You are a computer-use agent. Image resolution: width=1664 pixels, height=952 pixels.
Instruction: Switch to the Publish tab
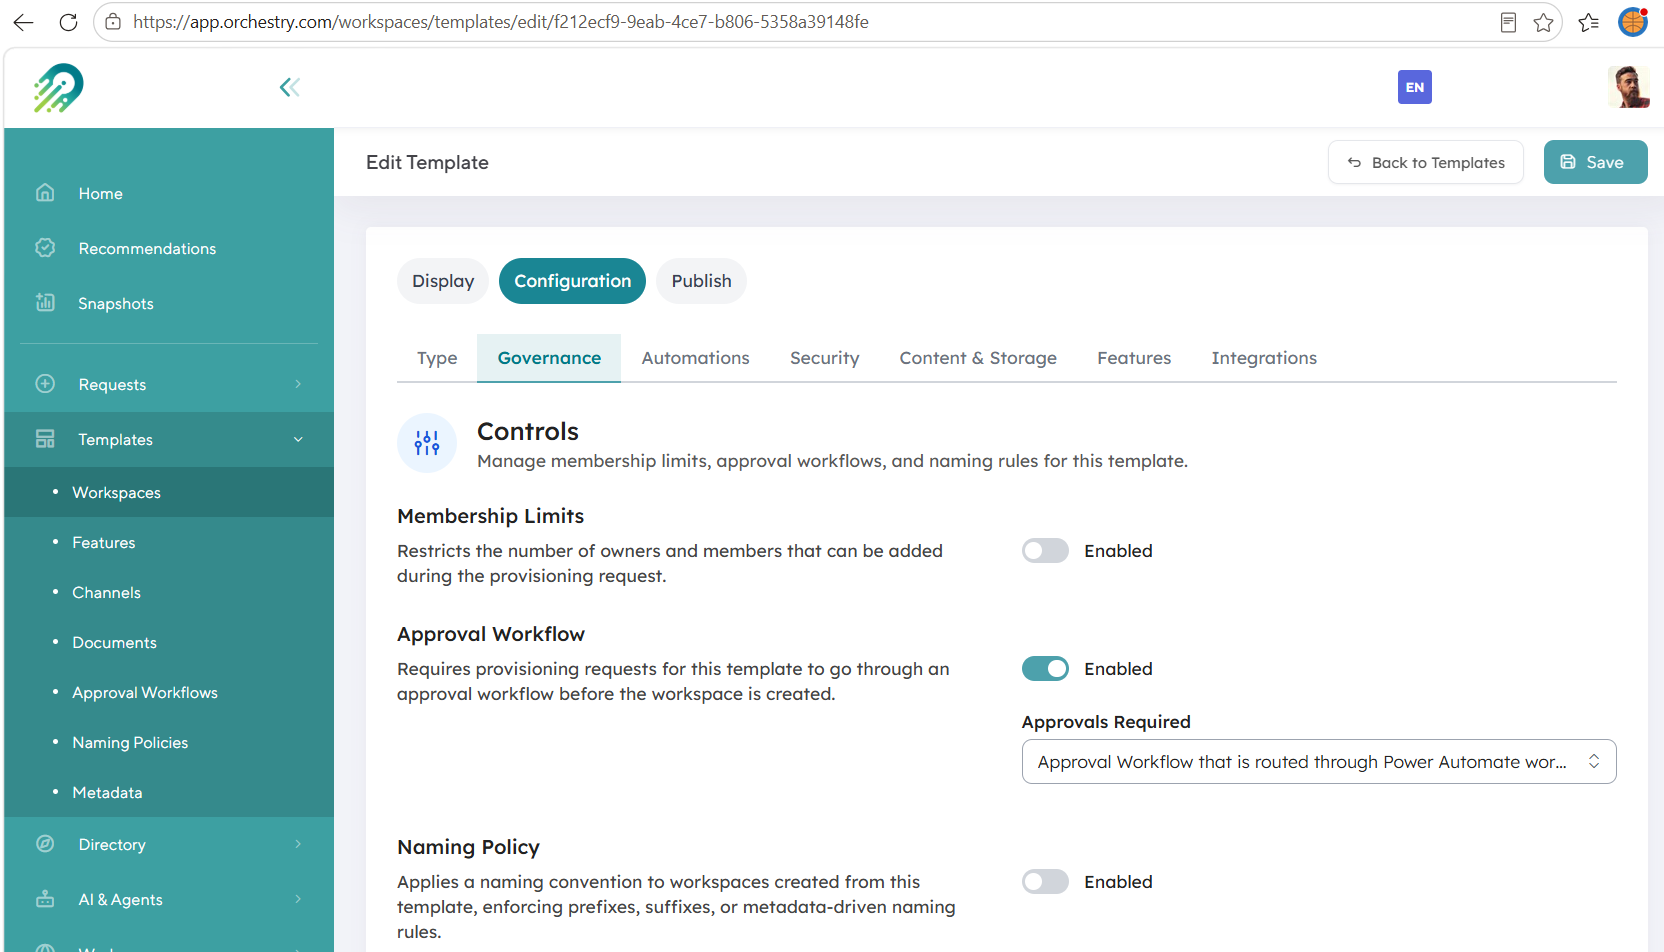(701, 281)
